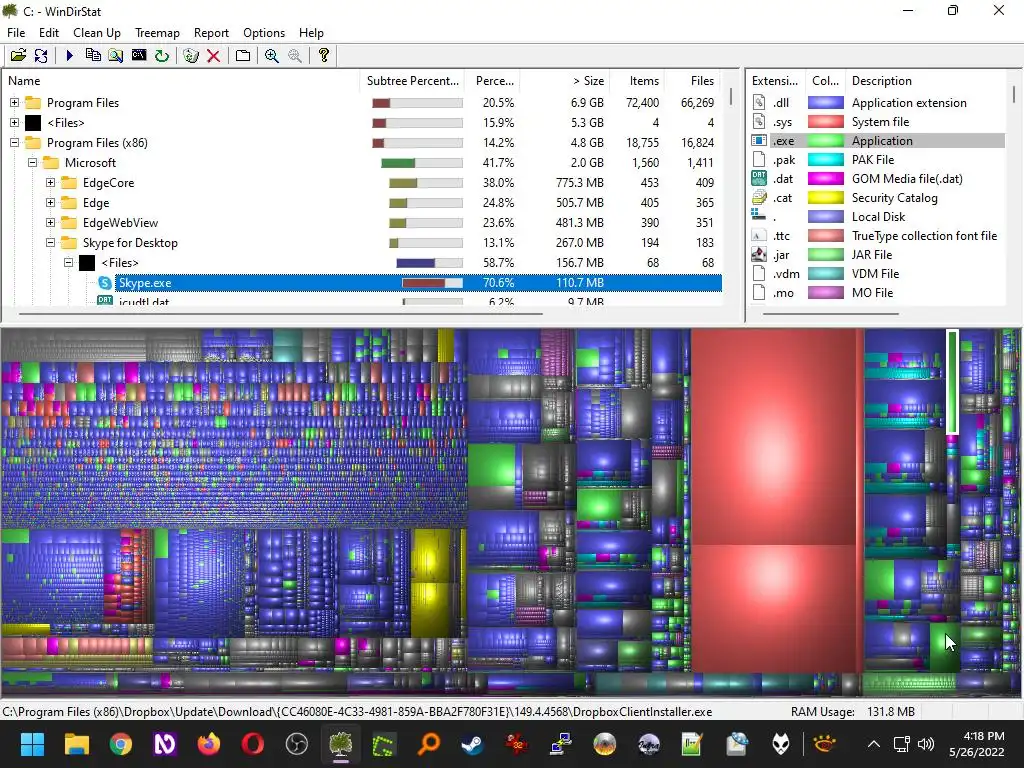Open the Help menu
1024x768 pixels.
pos(312,33)
